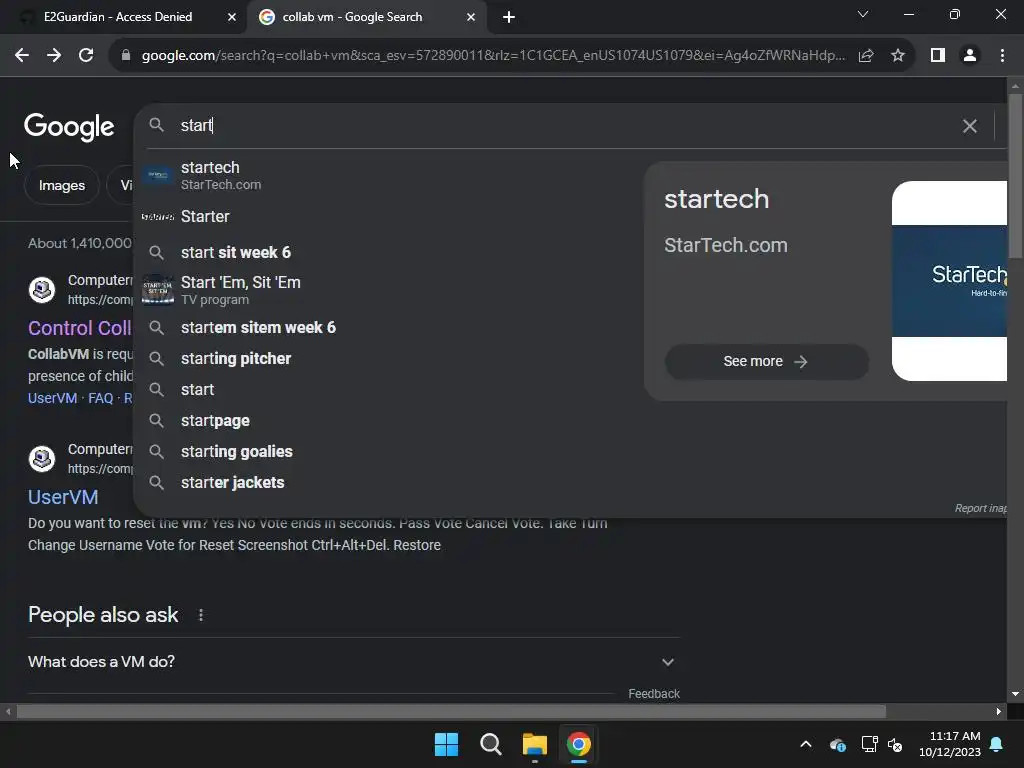Open the clock showing 11:17 AM

(x=950, y=744)
